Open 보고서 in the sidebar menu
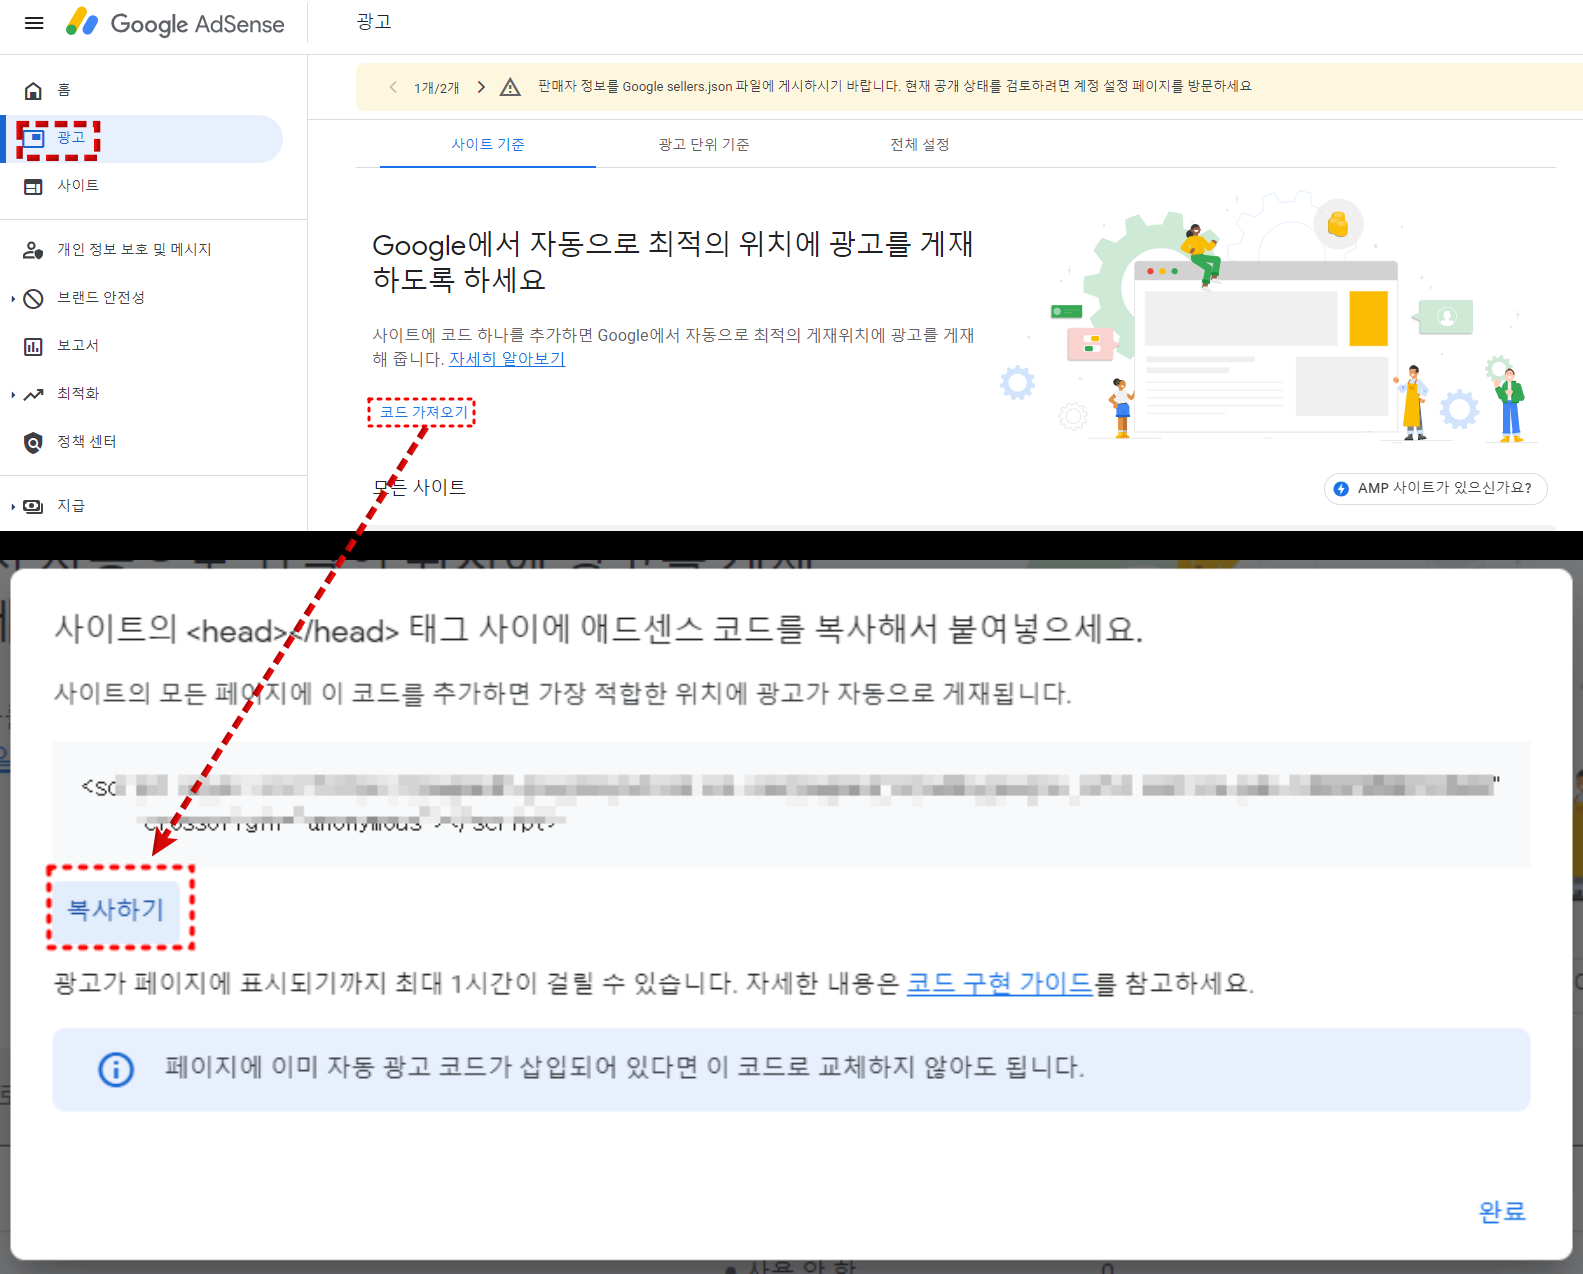Screen dimensions: 1583x1274 (x=78, y=345)
